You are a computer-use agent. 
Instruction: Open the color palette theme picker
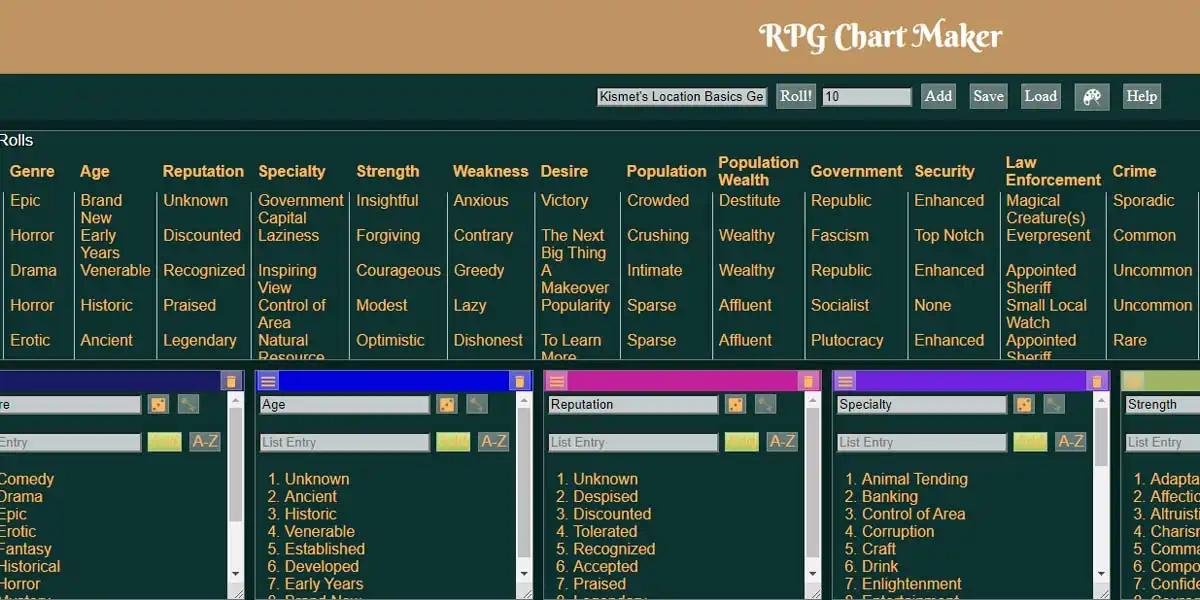pos(1091,97)
